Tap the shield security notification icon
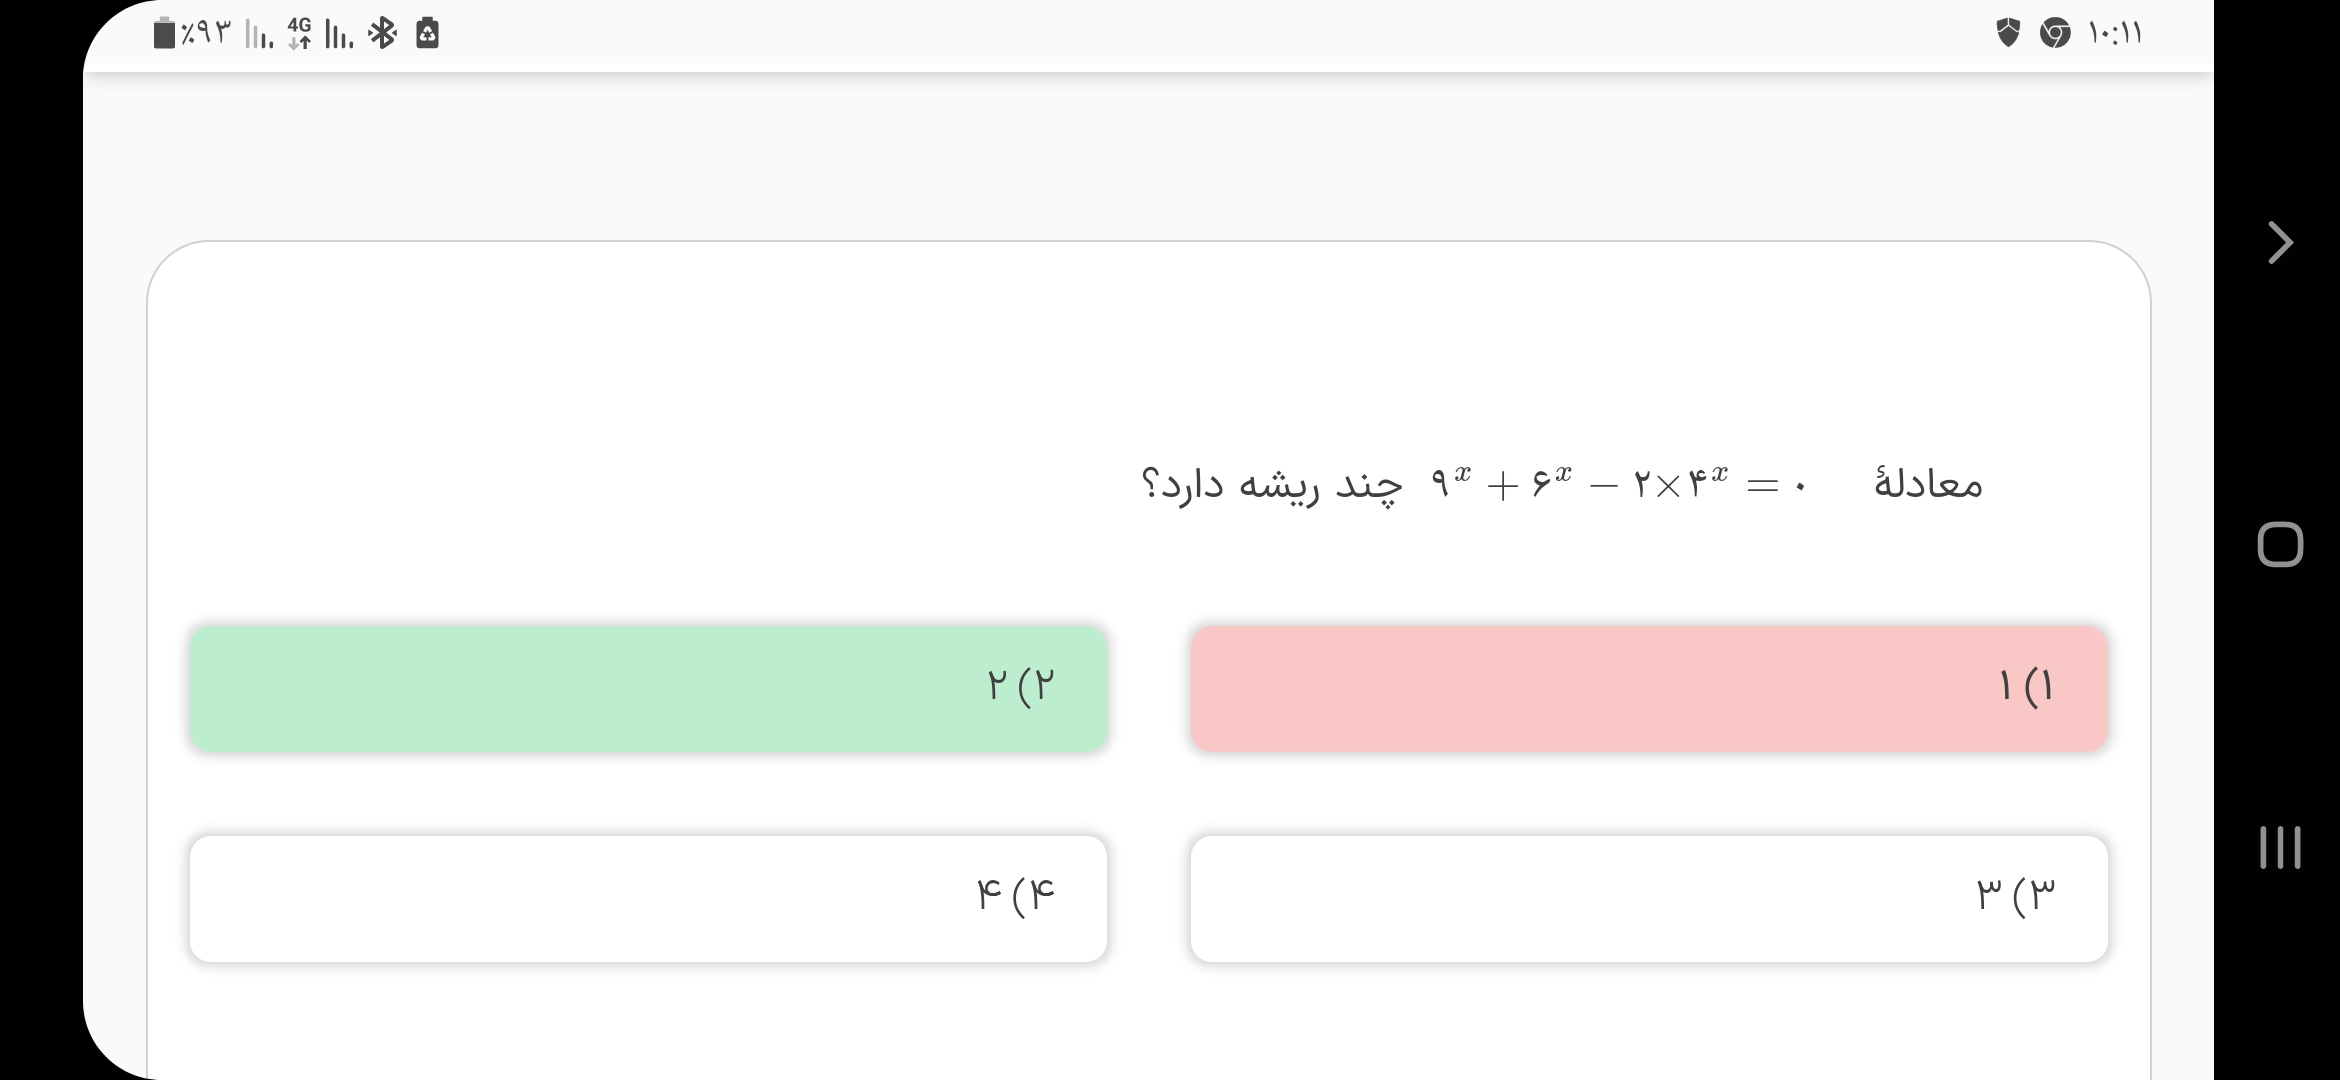Screen dimensions: 2340x1080 2008,33
